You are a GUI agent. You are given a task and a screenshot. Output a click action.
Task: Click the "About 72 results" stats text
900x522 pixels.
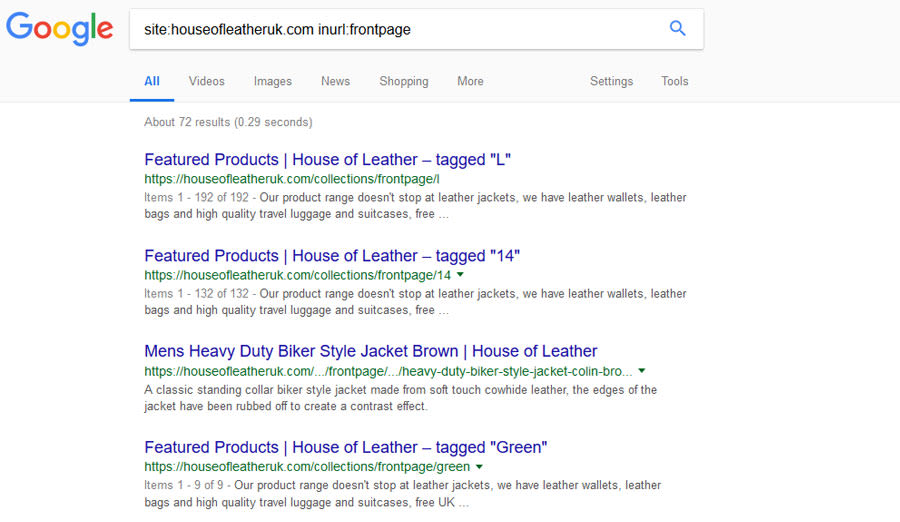point(228,122)
